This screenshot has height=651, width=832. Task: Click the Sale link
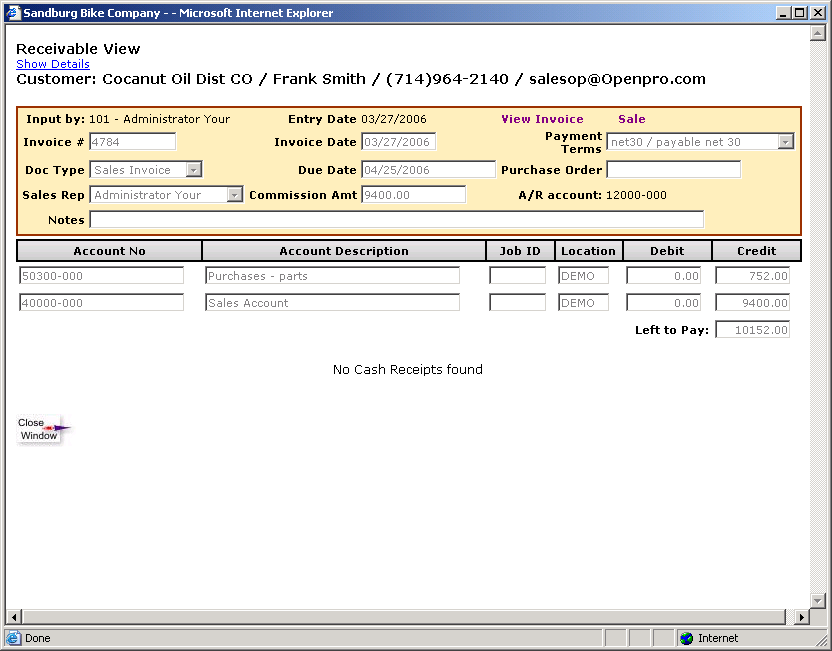tap(631, 119)
